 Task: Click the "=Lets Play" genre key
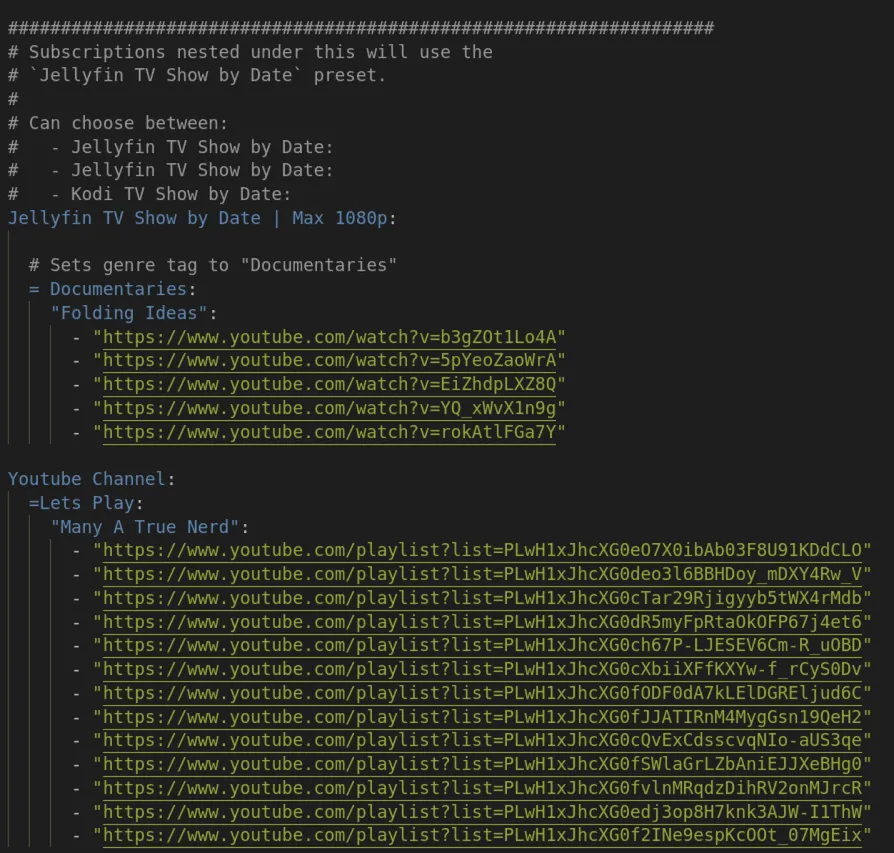[x=82, y=503]
